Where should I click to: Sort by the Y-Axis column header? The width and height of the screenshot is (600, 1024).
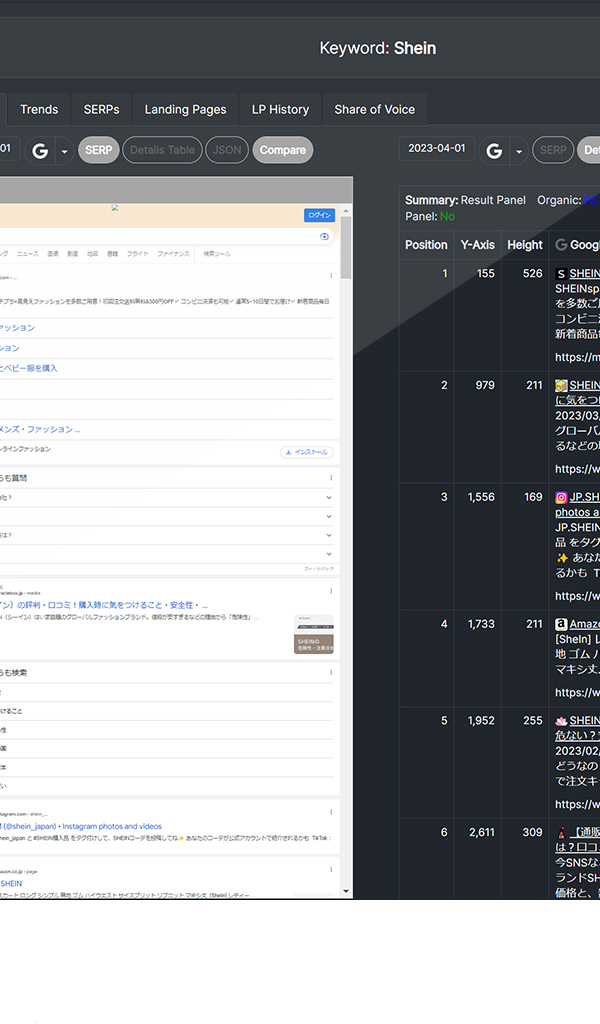(477, 245)
